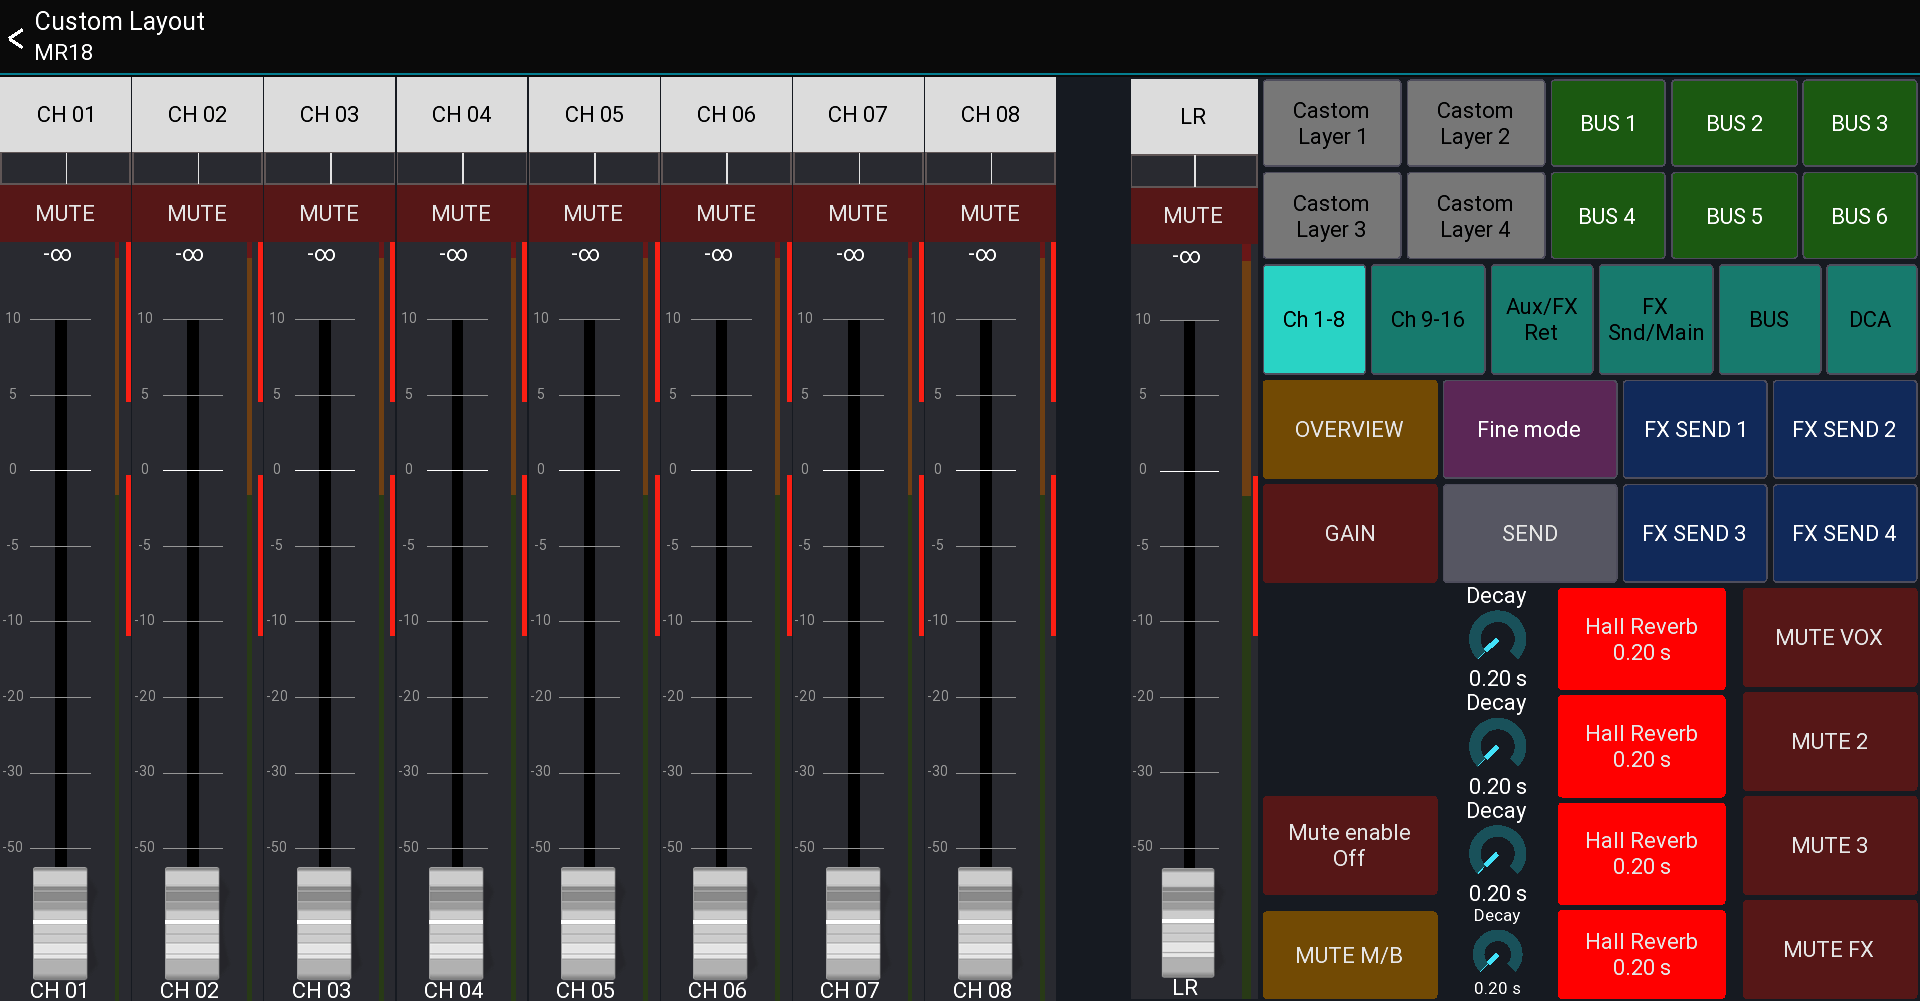Toggle Mute enable Off button
Viewport: 1920px width, 1001px height.
(1349, 845)
